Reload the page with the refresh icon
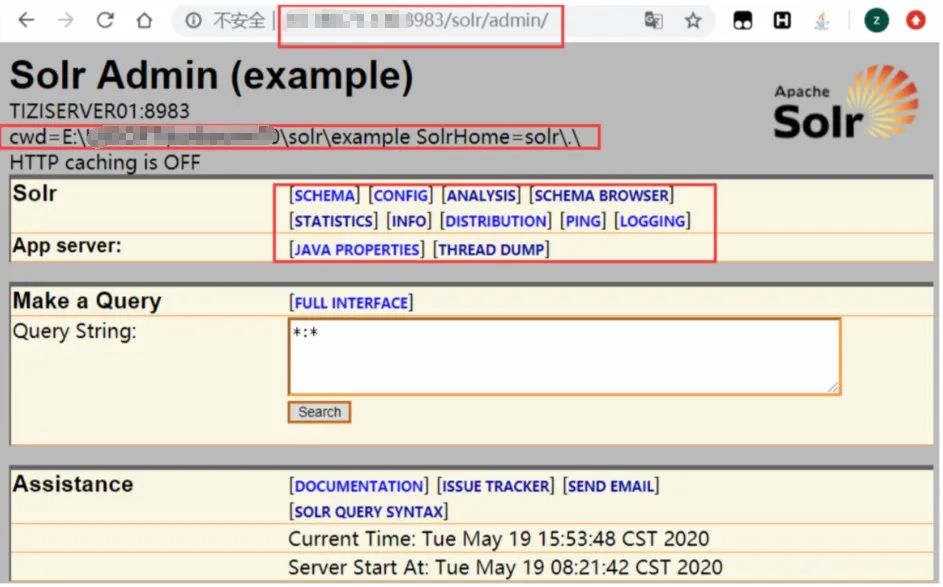This screenshot has height=587, width=943. pos(105,20)
